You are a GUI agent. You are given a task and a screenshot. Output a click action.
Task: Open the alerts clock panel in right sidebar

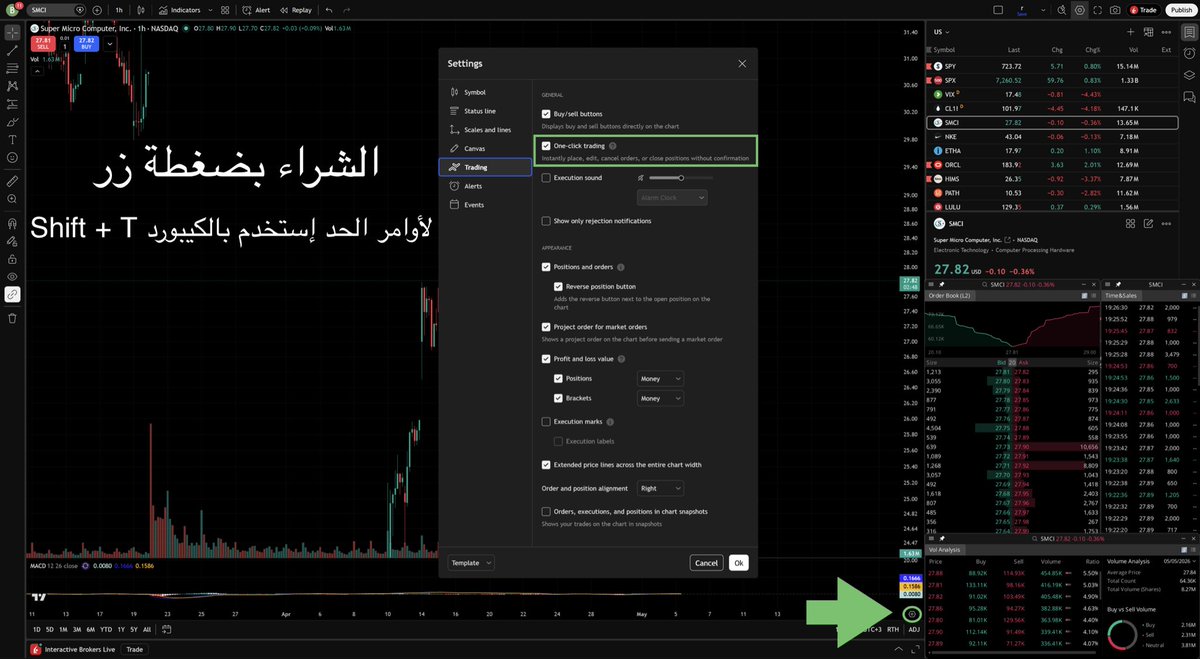pyautogui.click(x=1188, y=51)
